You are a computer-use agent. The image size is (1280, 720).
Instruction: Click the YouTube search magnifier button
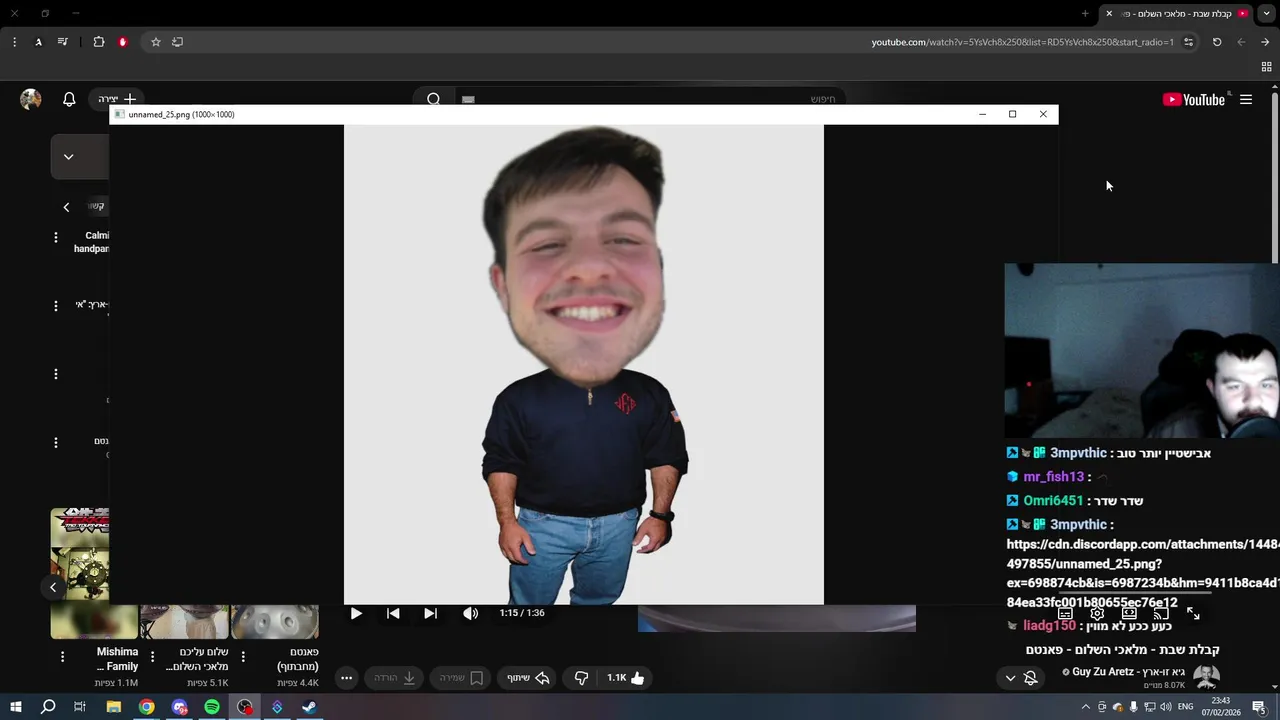[433, 99]
